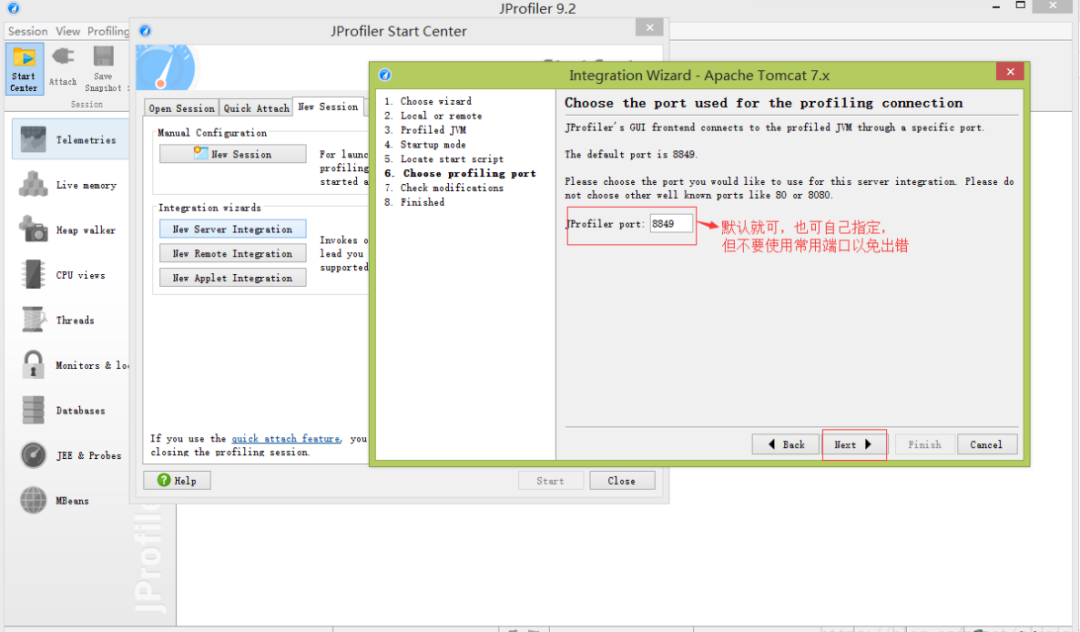Click wizard step 7 Check modifications
Viewport: 1080px width, 632px height.
point(444,188)
